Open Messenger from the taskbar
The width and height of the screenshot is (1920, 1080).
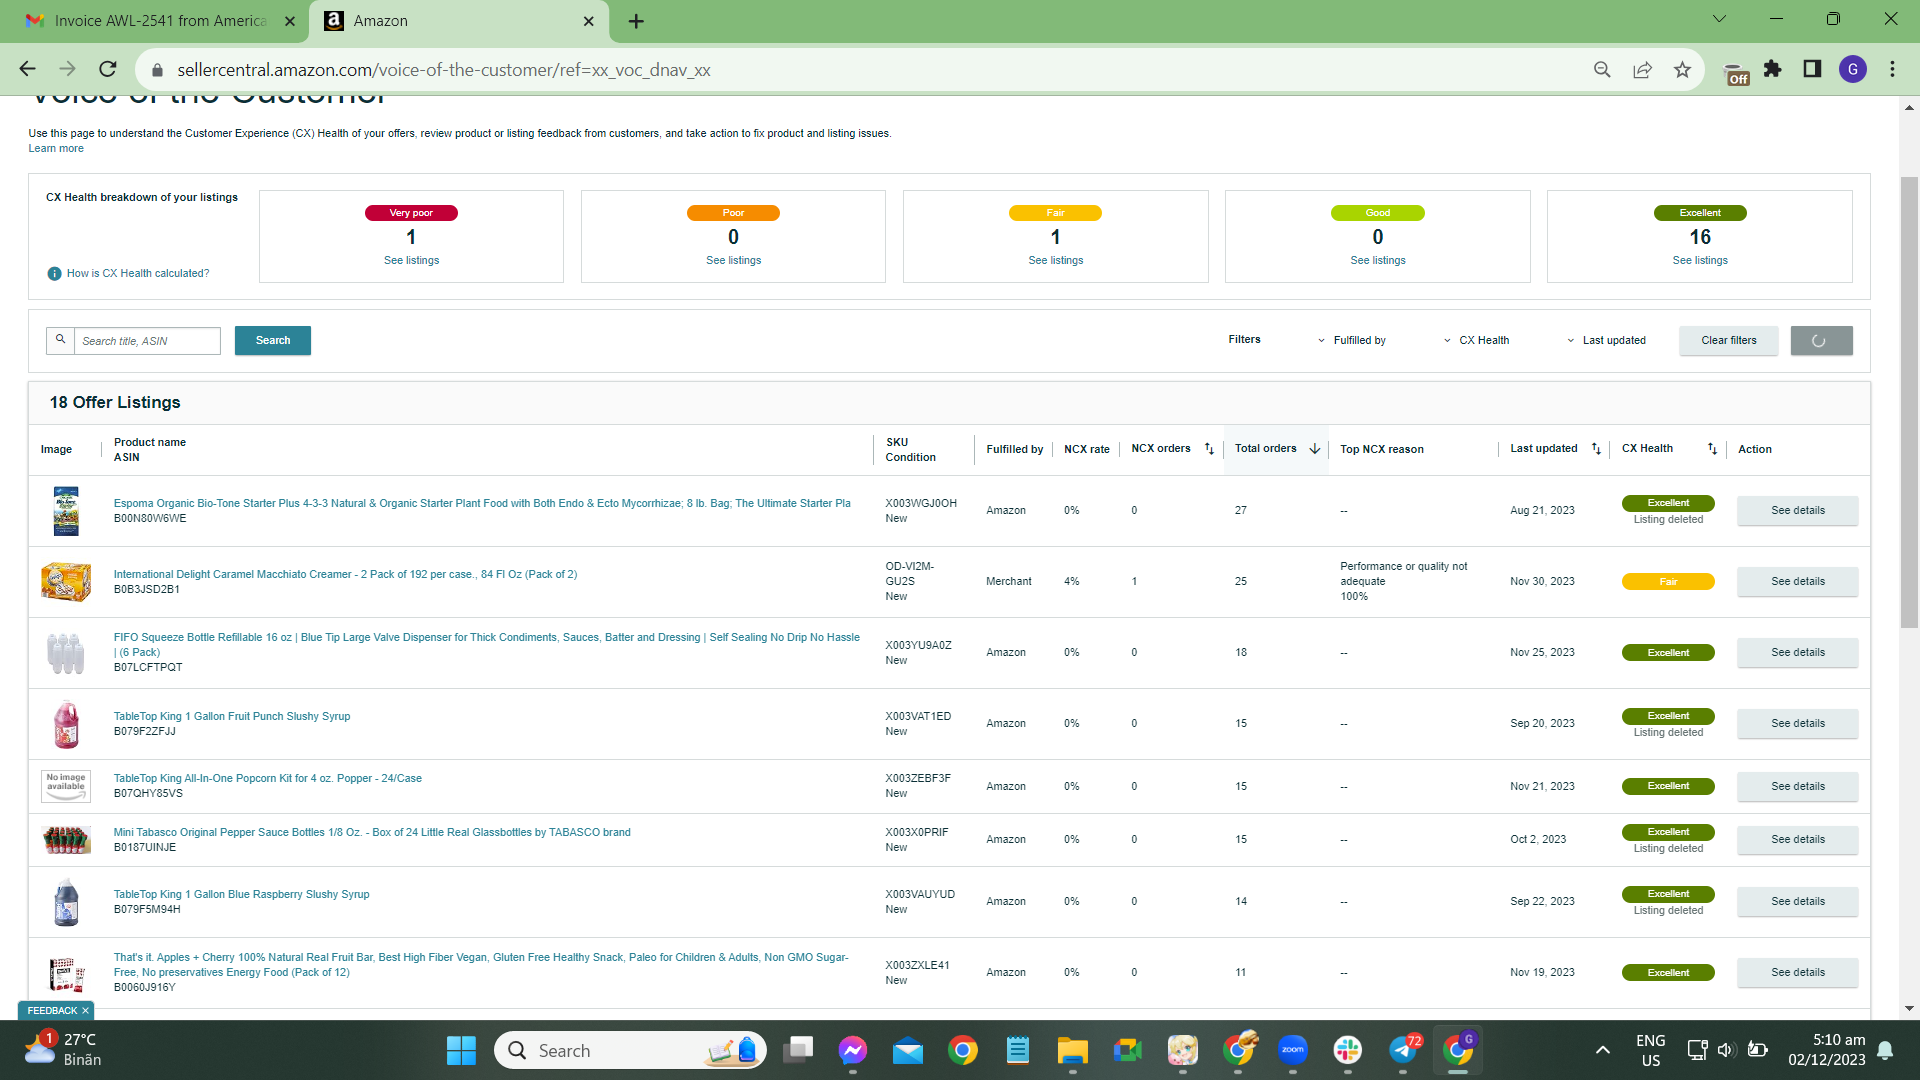(852, 1051)
